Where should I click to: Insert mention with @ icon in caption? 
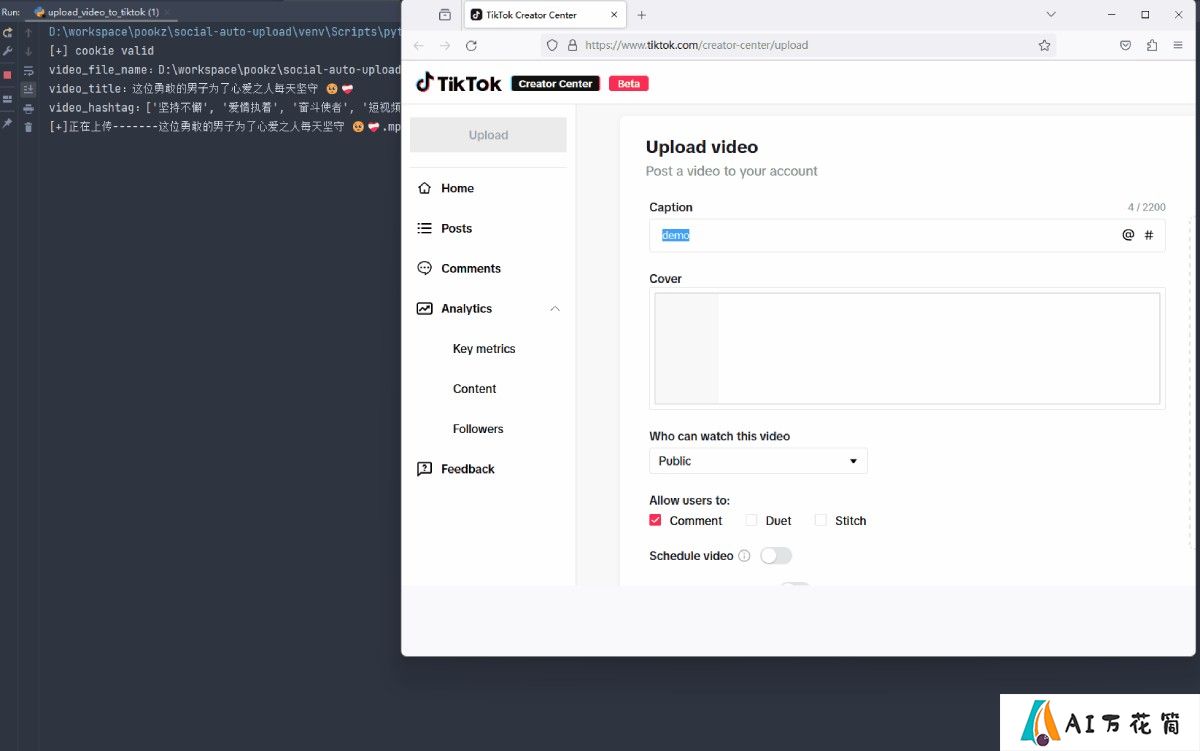pos(1128,235)
